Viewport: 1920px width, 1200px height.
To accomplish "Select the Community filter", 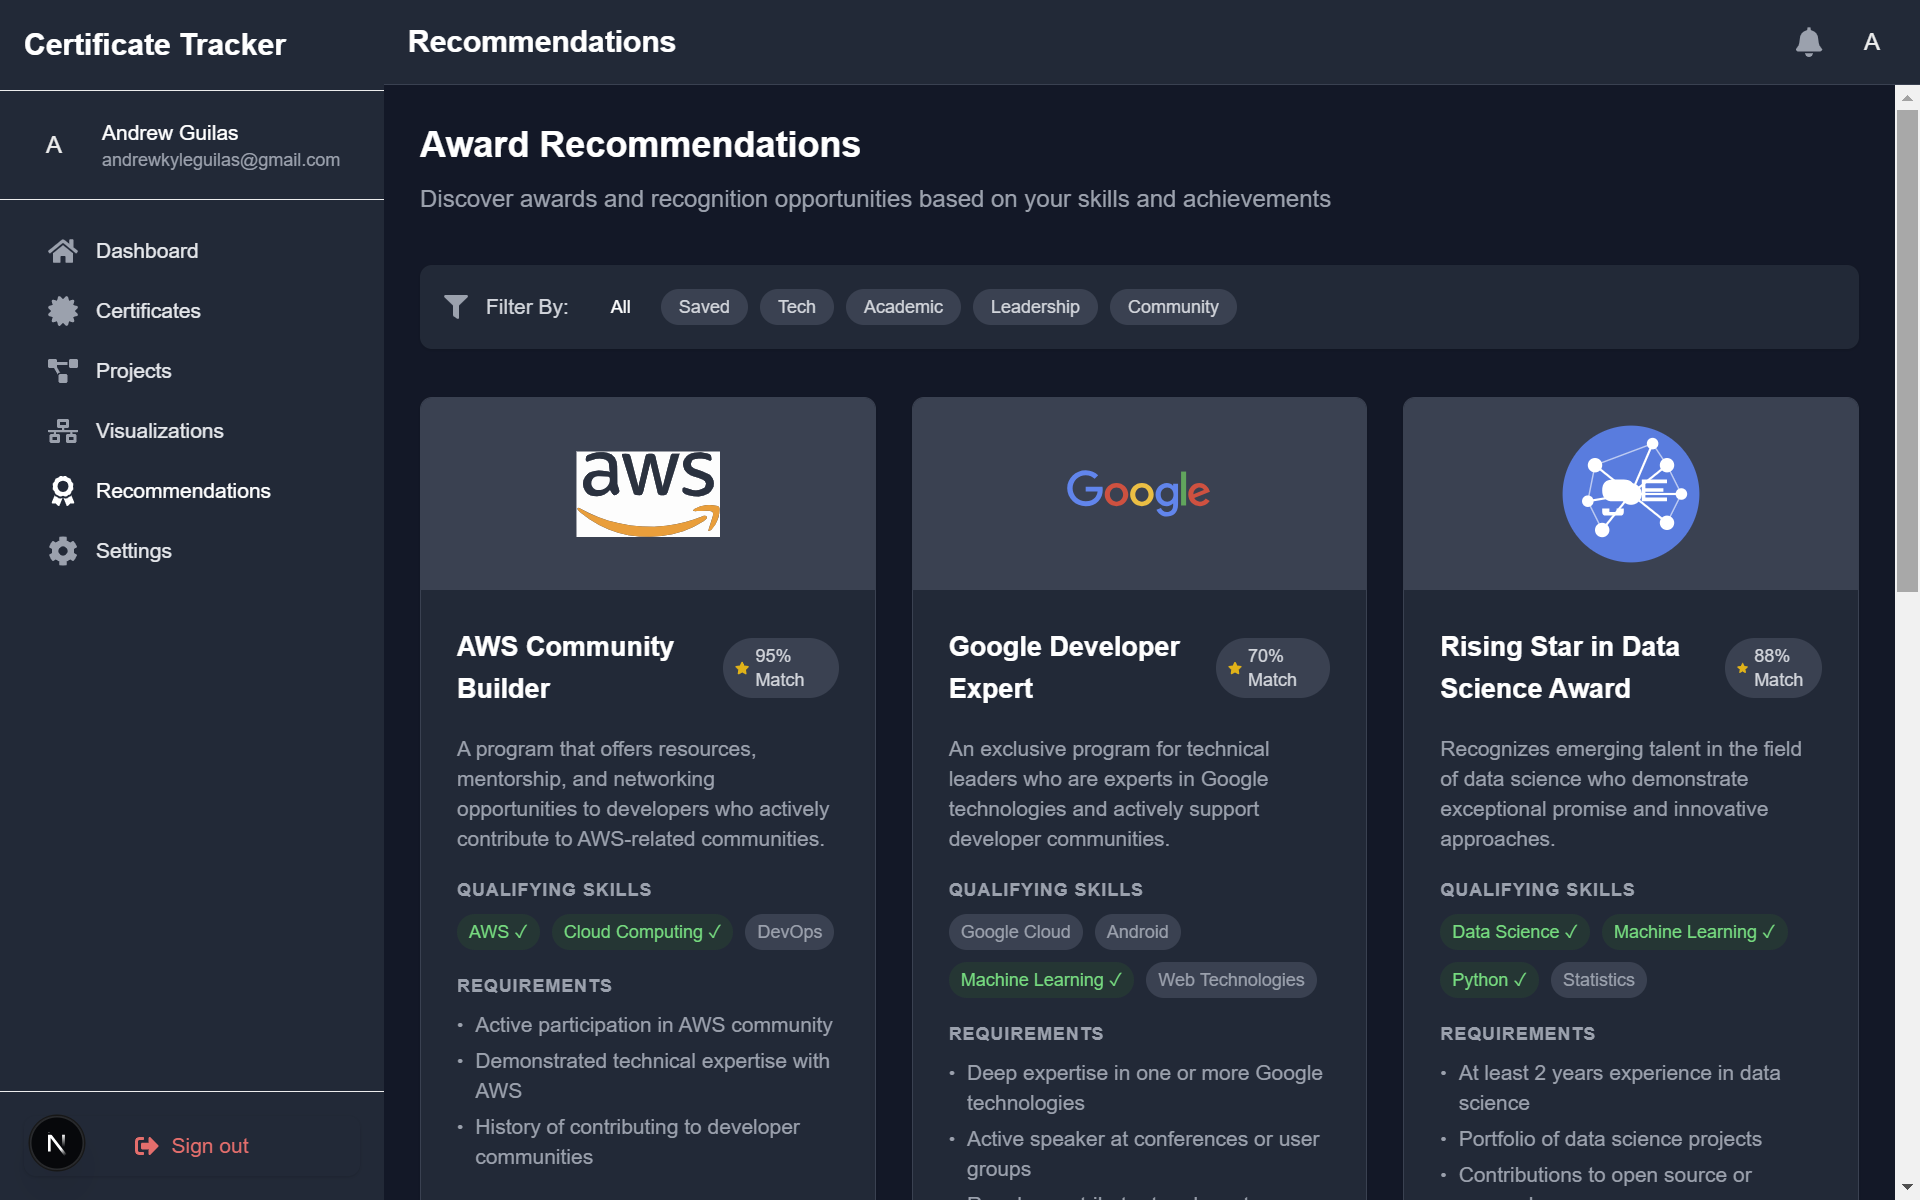I will [x=1173, y=307].
